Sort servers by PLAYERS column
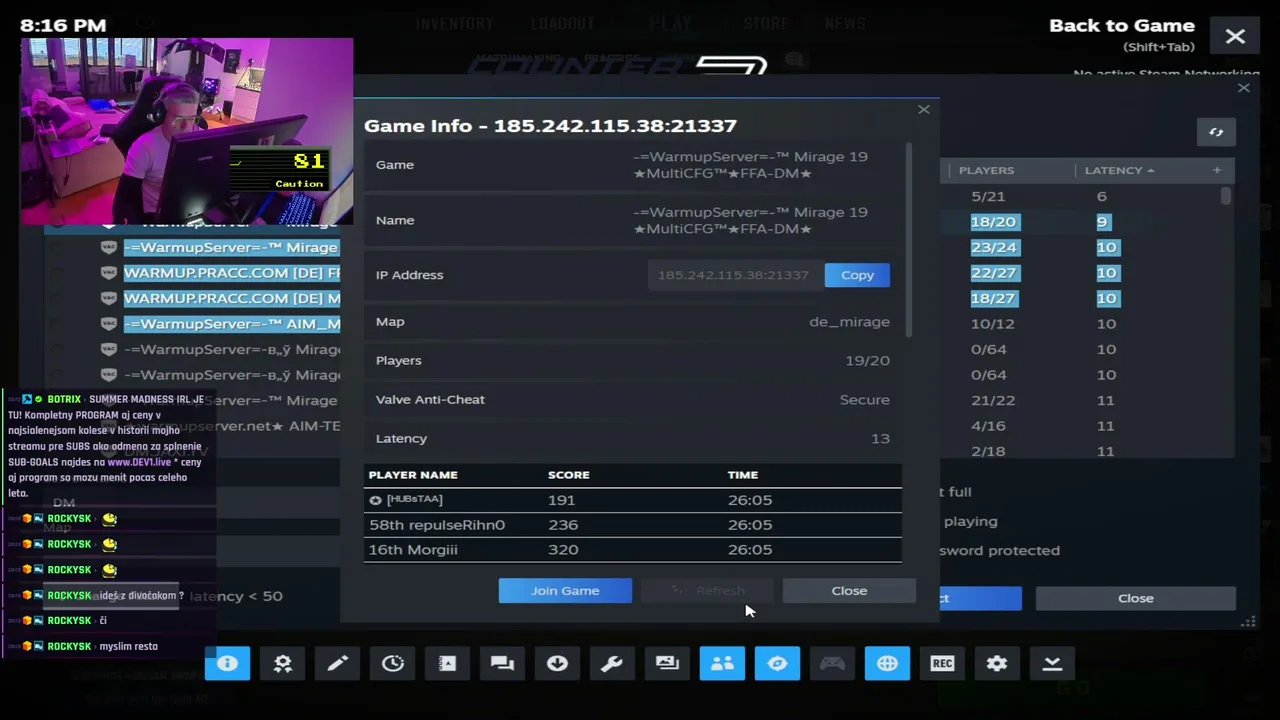The image size is (1280, 720). 986,170
